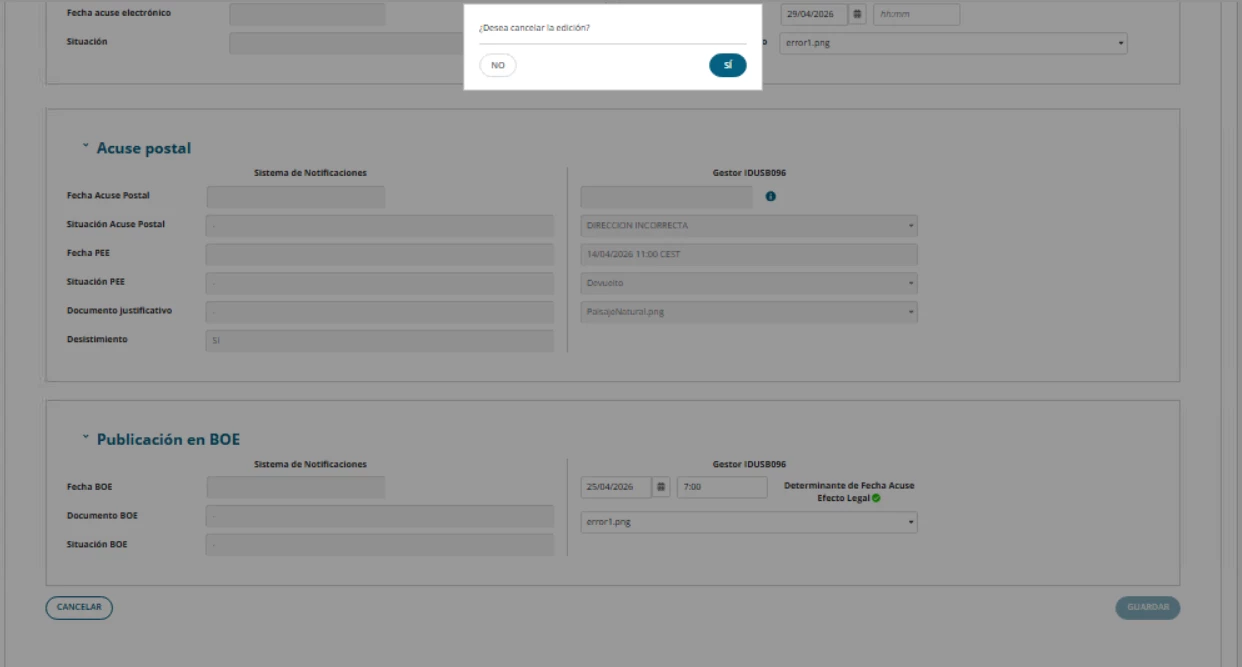Click the 29/04/2026 date field
This screenshot has width=1242, height=667.
click(x=815, y=14)
